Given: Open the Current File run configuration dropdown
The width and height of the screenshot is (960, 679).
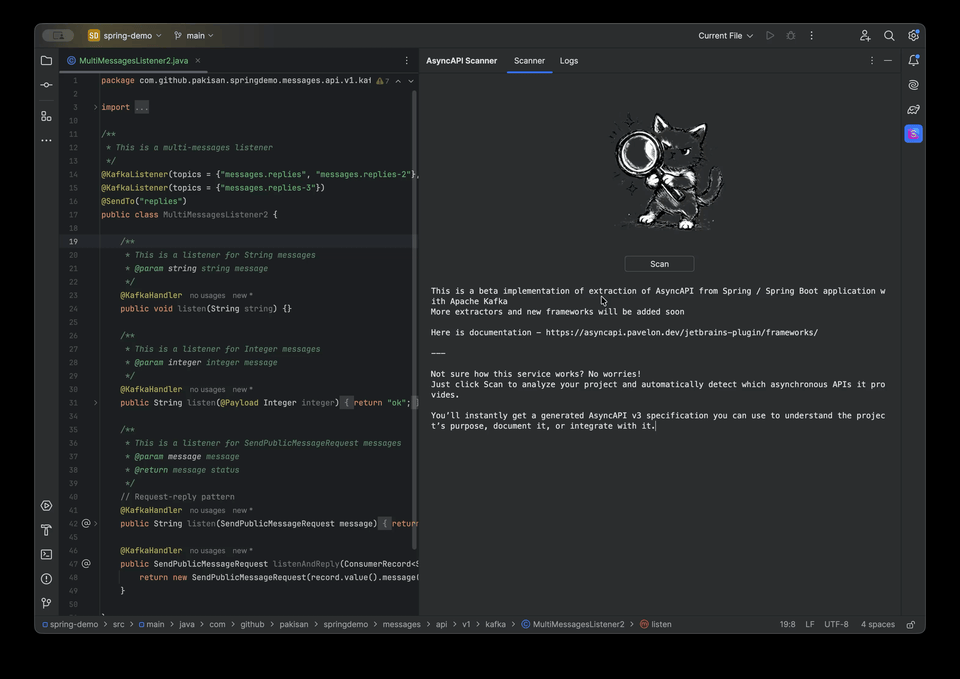Looking at the screenshot, I should click(725, 36).
